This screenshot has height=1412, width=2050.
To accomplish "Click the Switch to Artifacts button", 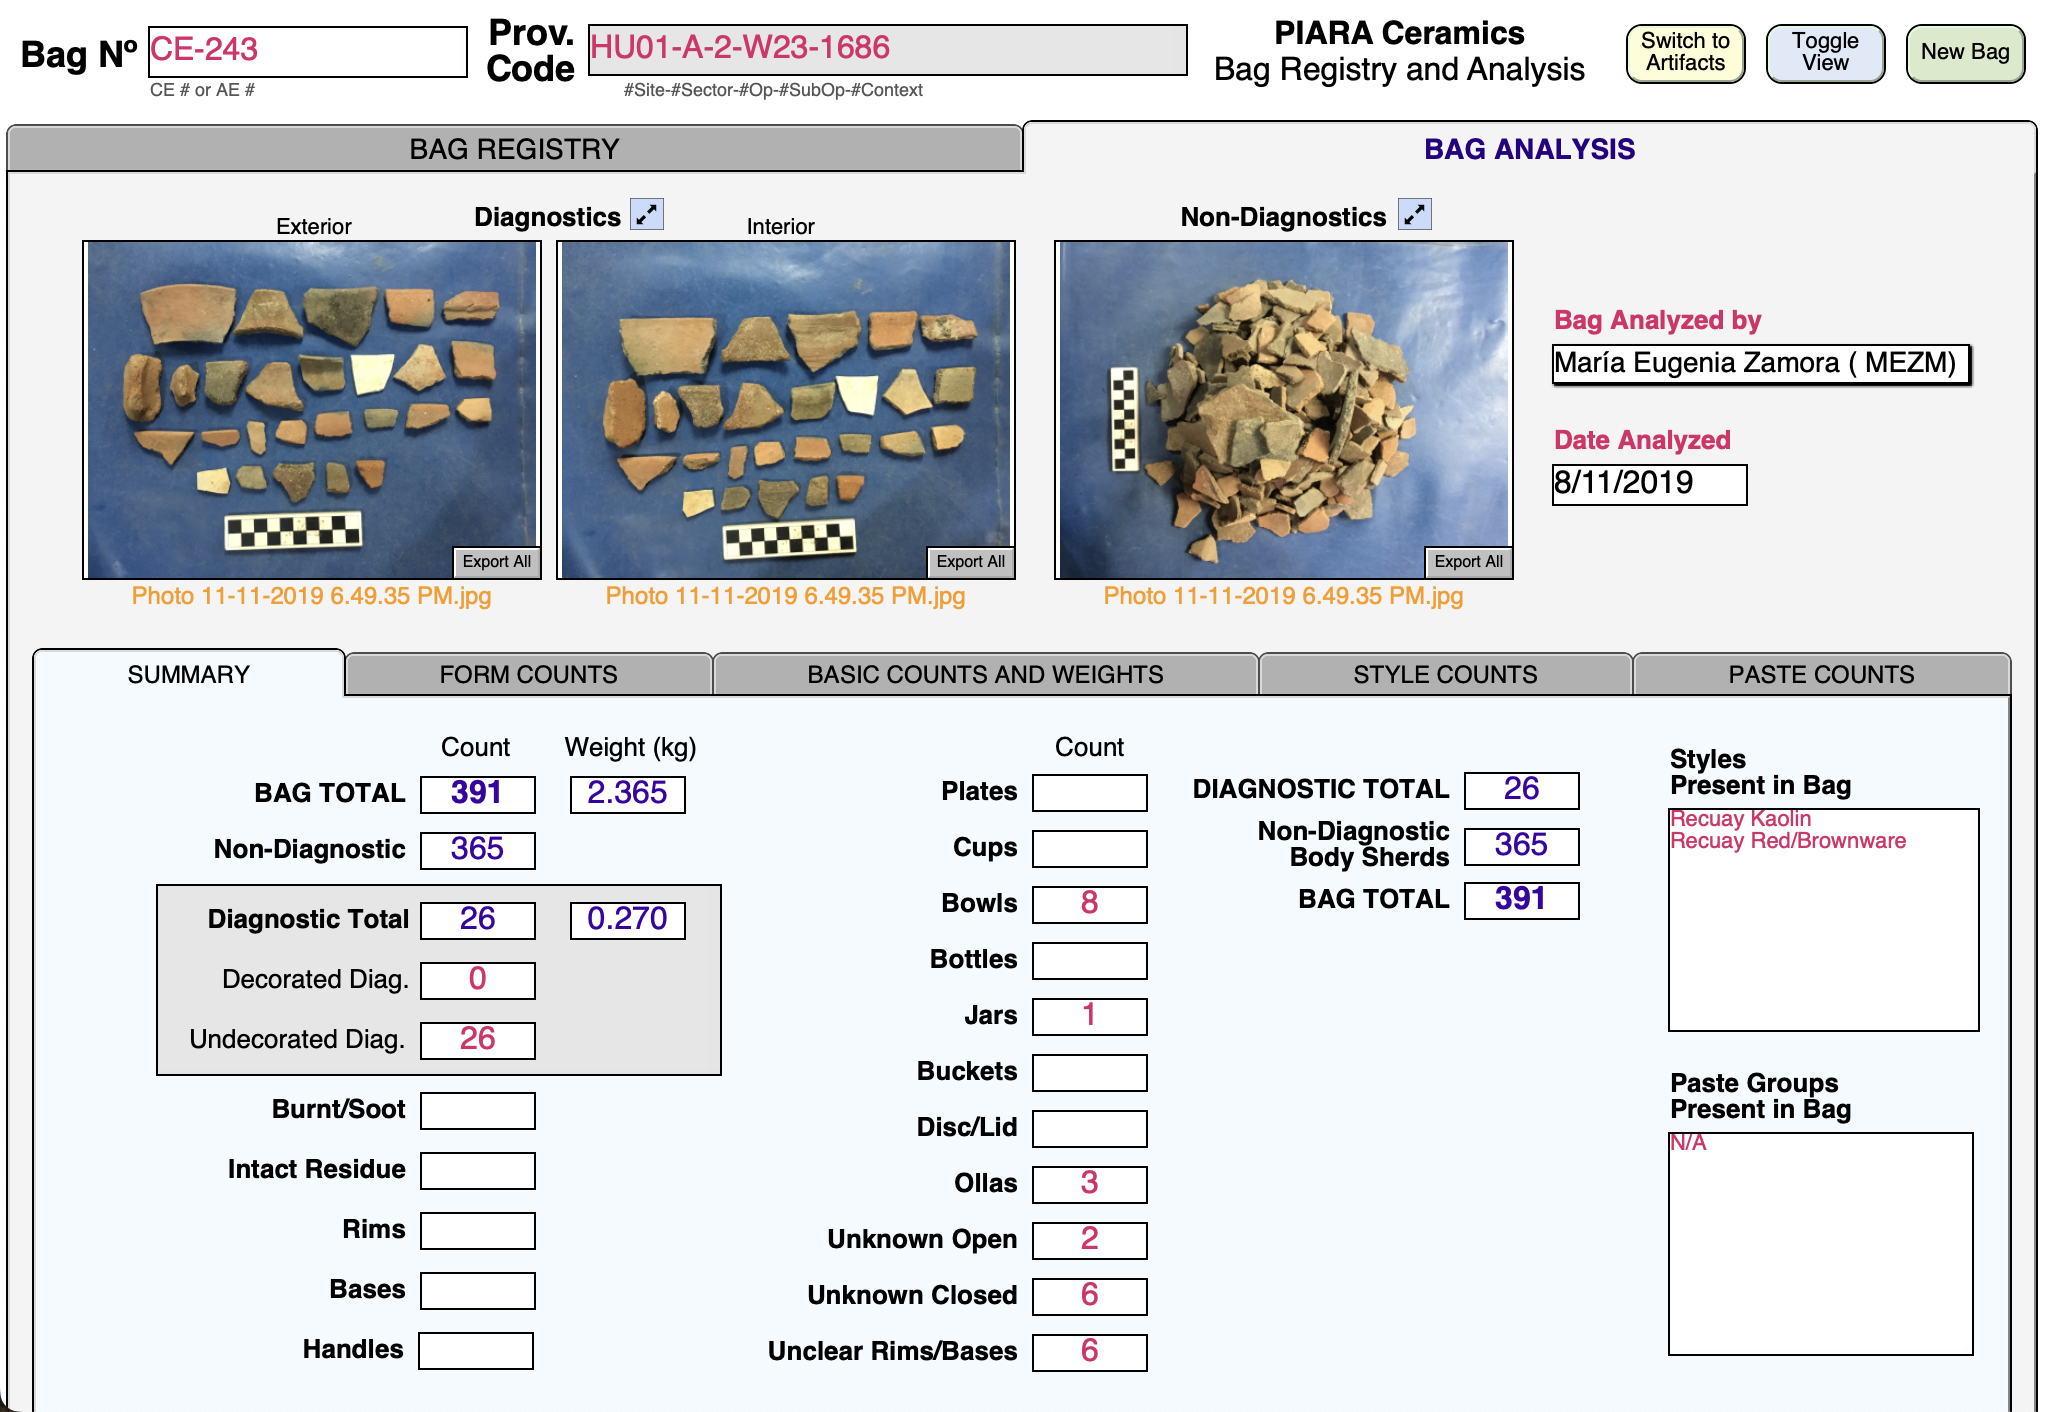I will point(1685,53).
